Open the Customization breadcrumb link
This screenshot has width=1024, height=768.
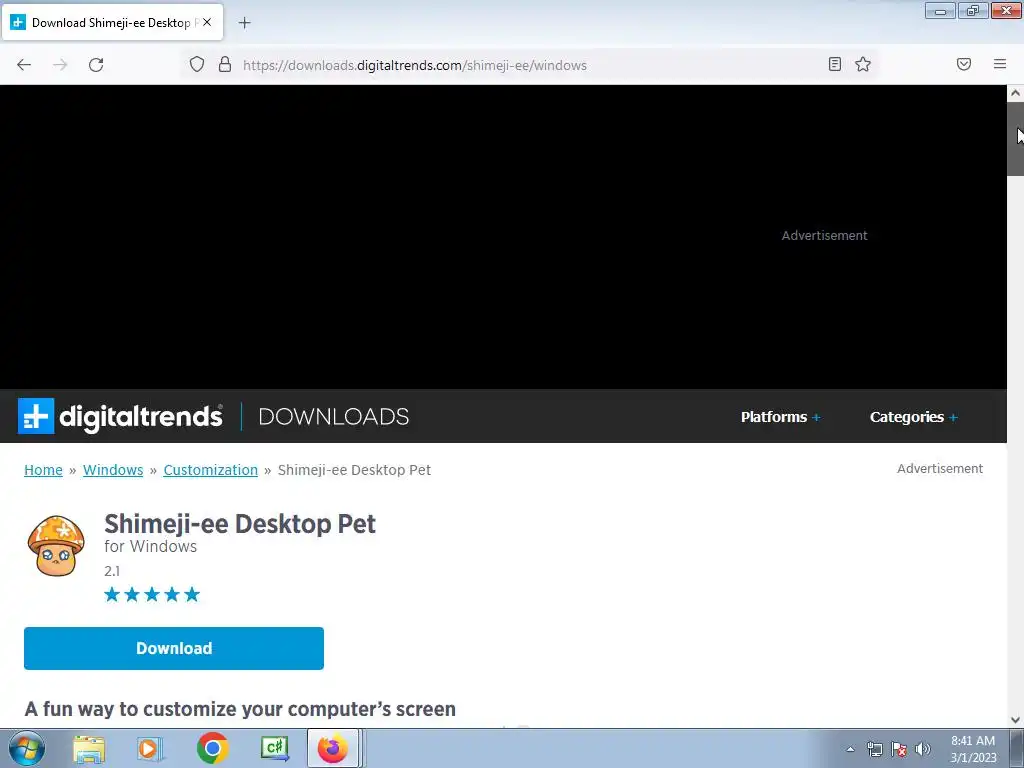[x=210, y=470]
